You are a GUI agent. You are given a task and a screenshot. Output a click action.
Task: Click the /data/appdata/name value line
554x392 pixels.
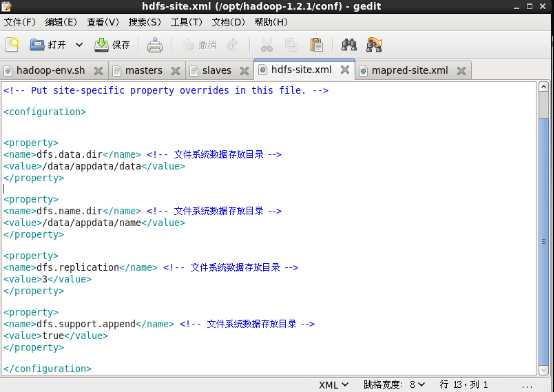coord(94,223)
